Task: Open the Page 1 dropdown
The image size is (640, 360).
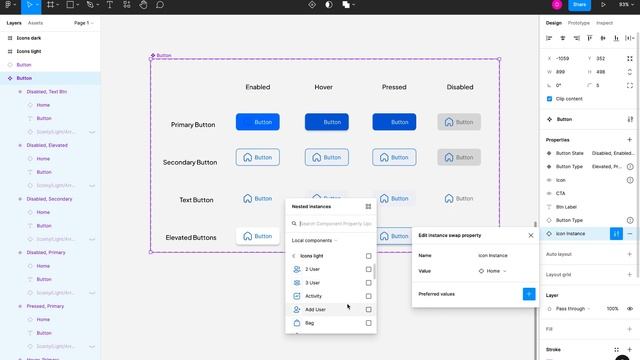Action: click(84, 23)
